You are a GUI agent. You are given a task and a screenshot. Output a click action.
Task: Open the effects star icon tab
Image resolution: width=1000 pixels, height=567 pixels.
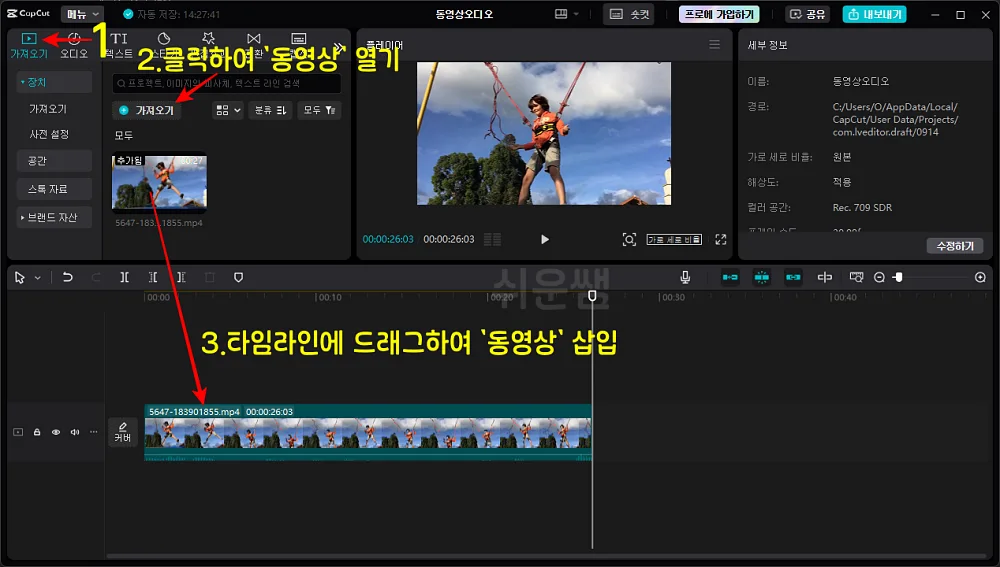[209, 40]
